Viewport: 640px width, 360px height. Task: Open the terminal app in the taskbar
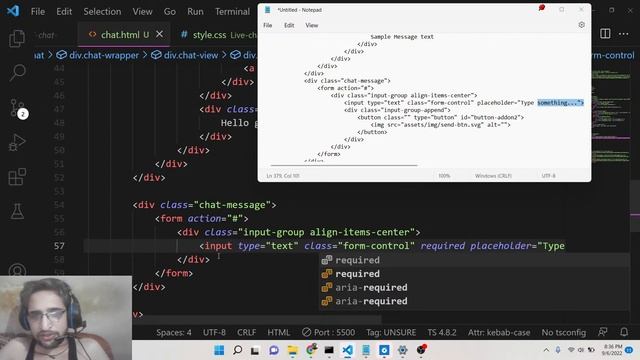pyautogui.click(x=329, y=350)
